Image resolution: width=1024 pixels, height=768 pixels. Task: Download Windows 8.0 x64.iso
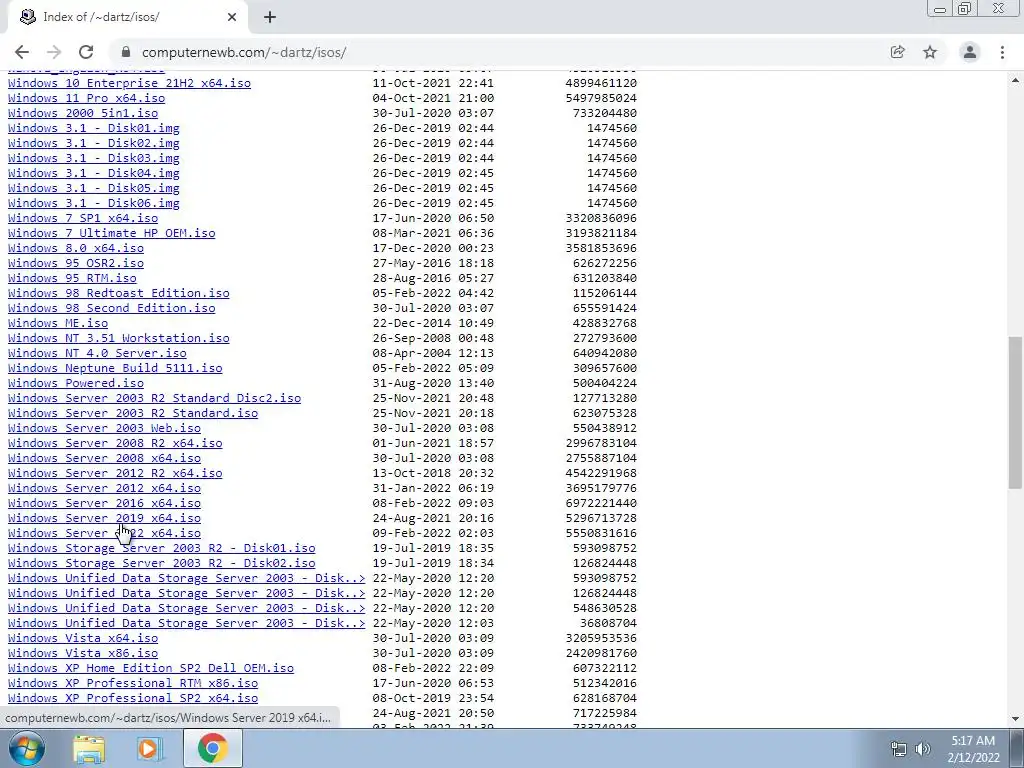coord(76,248)
